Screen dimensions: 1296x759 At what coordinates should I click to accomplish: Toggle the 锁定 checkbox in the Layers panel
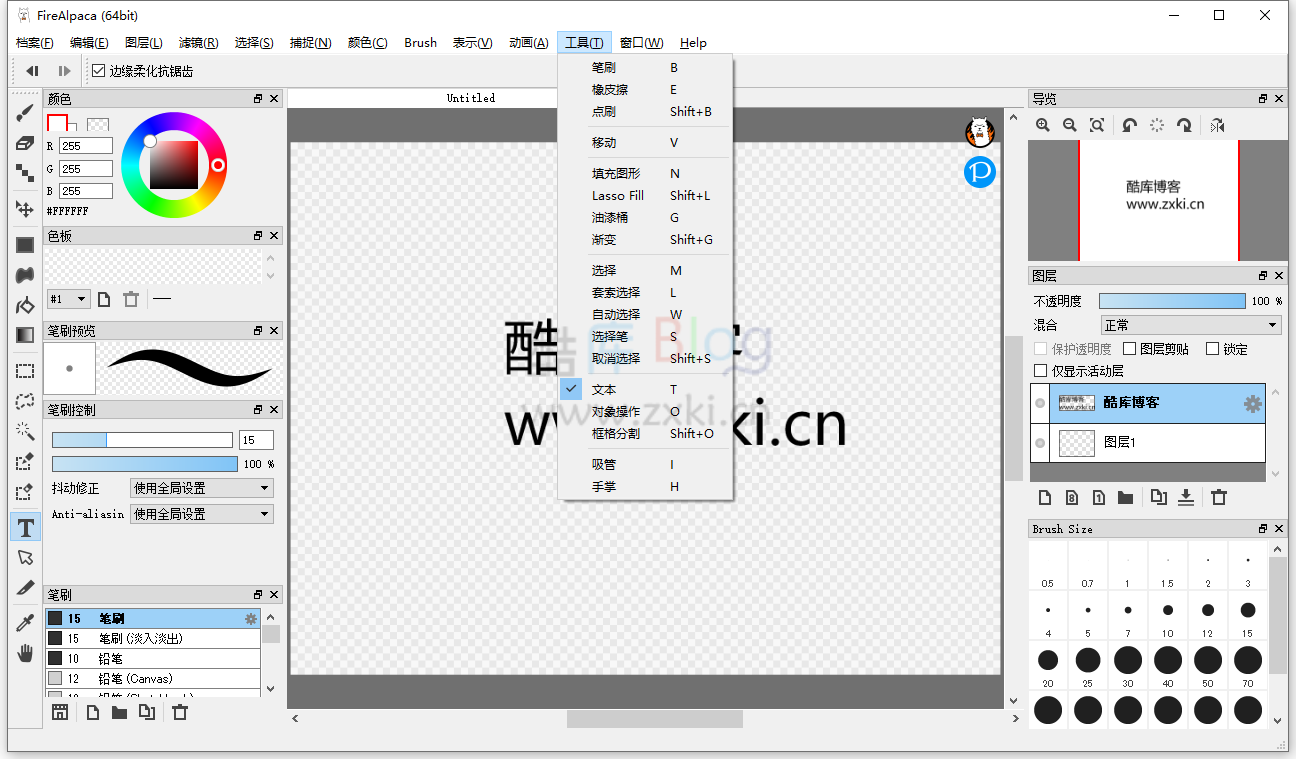click(1210, 348)
